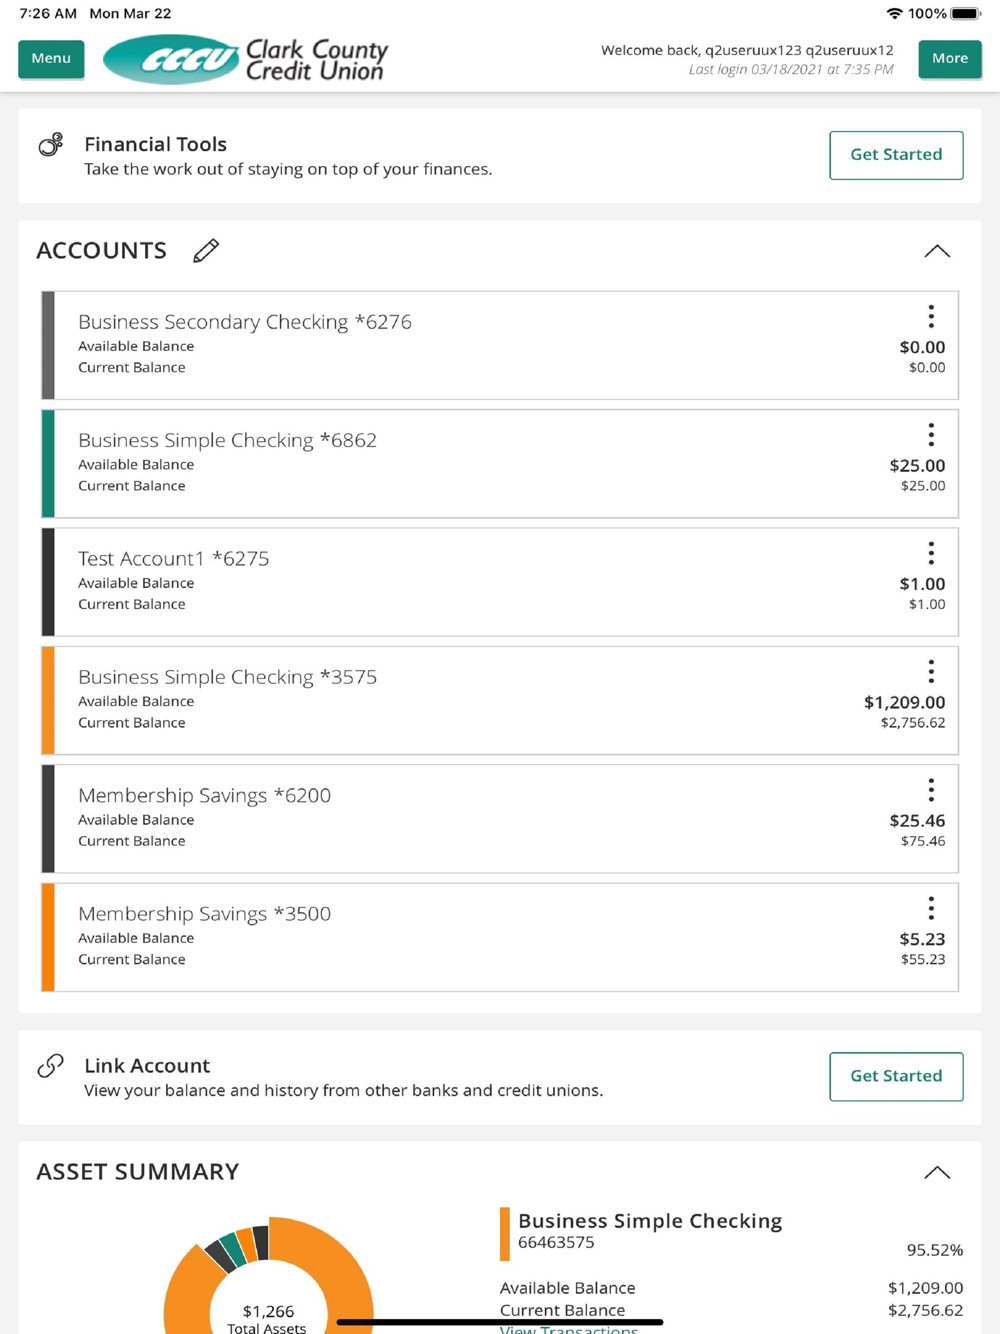Open View Transactions link in Asset Summary
The image size is (1000, 1334).
pyautogui.click(x=569, y=1328)
